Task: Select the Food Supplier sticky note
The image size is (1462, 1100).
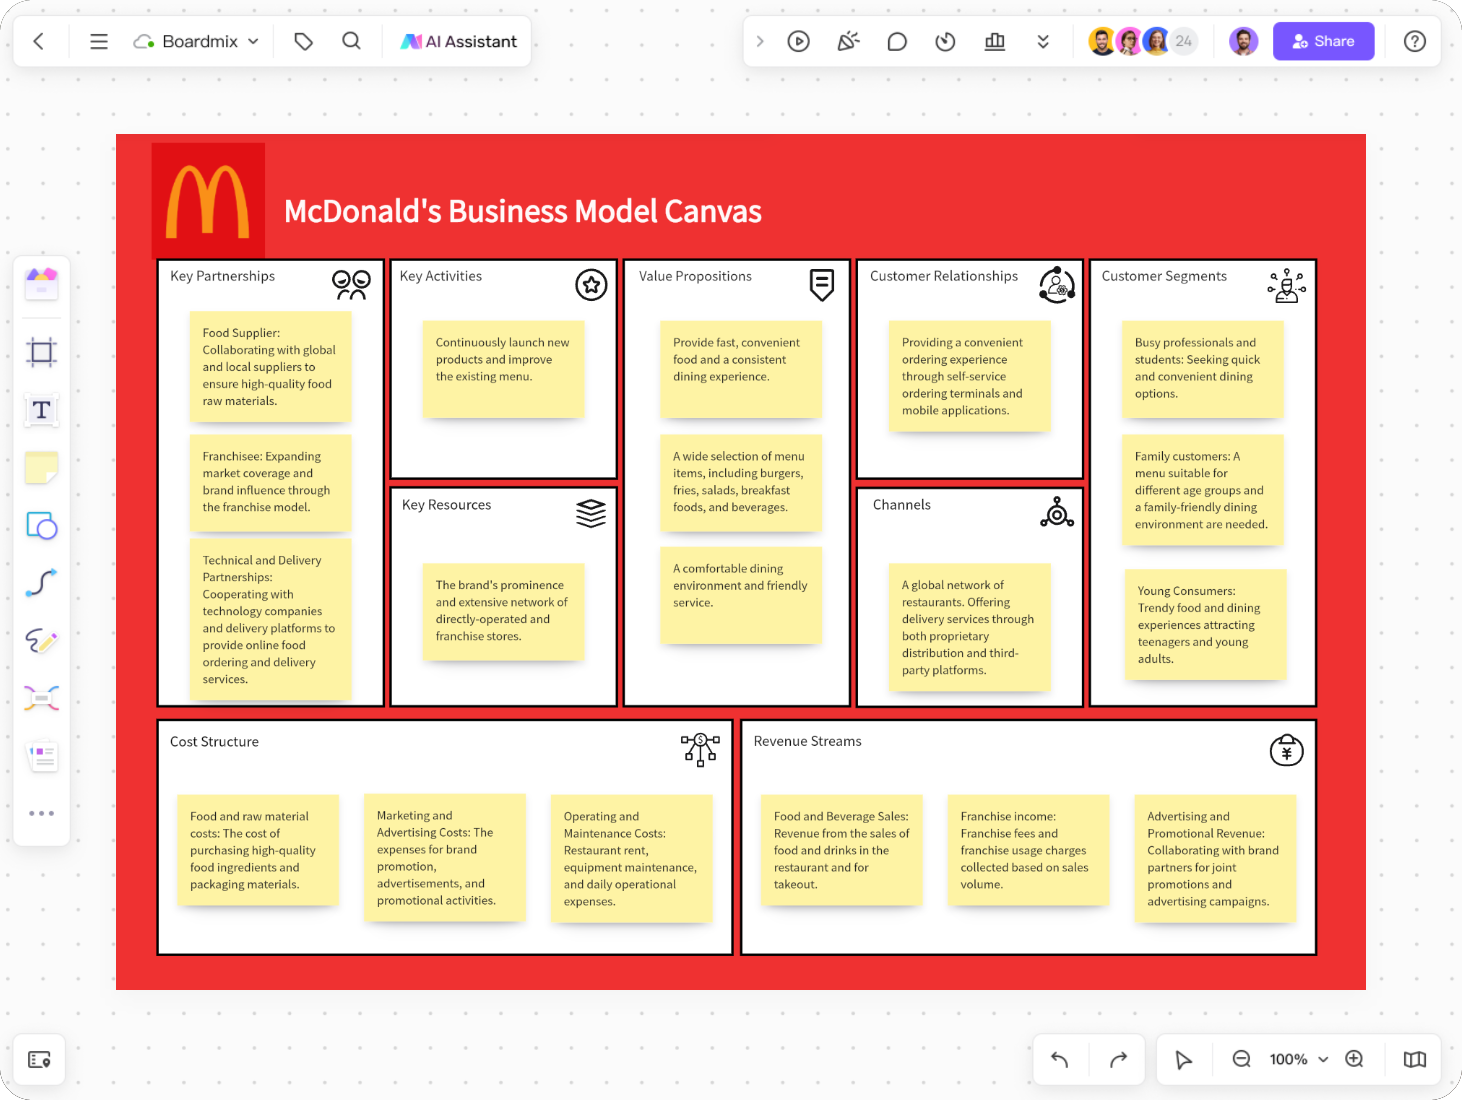Action: 270,366
